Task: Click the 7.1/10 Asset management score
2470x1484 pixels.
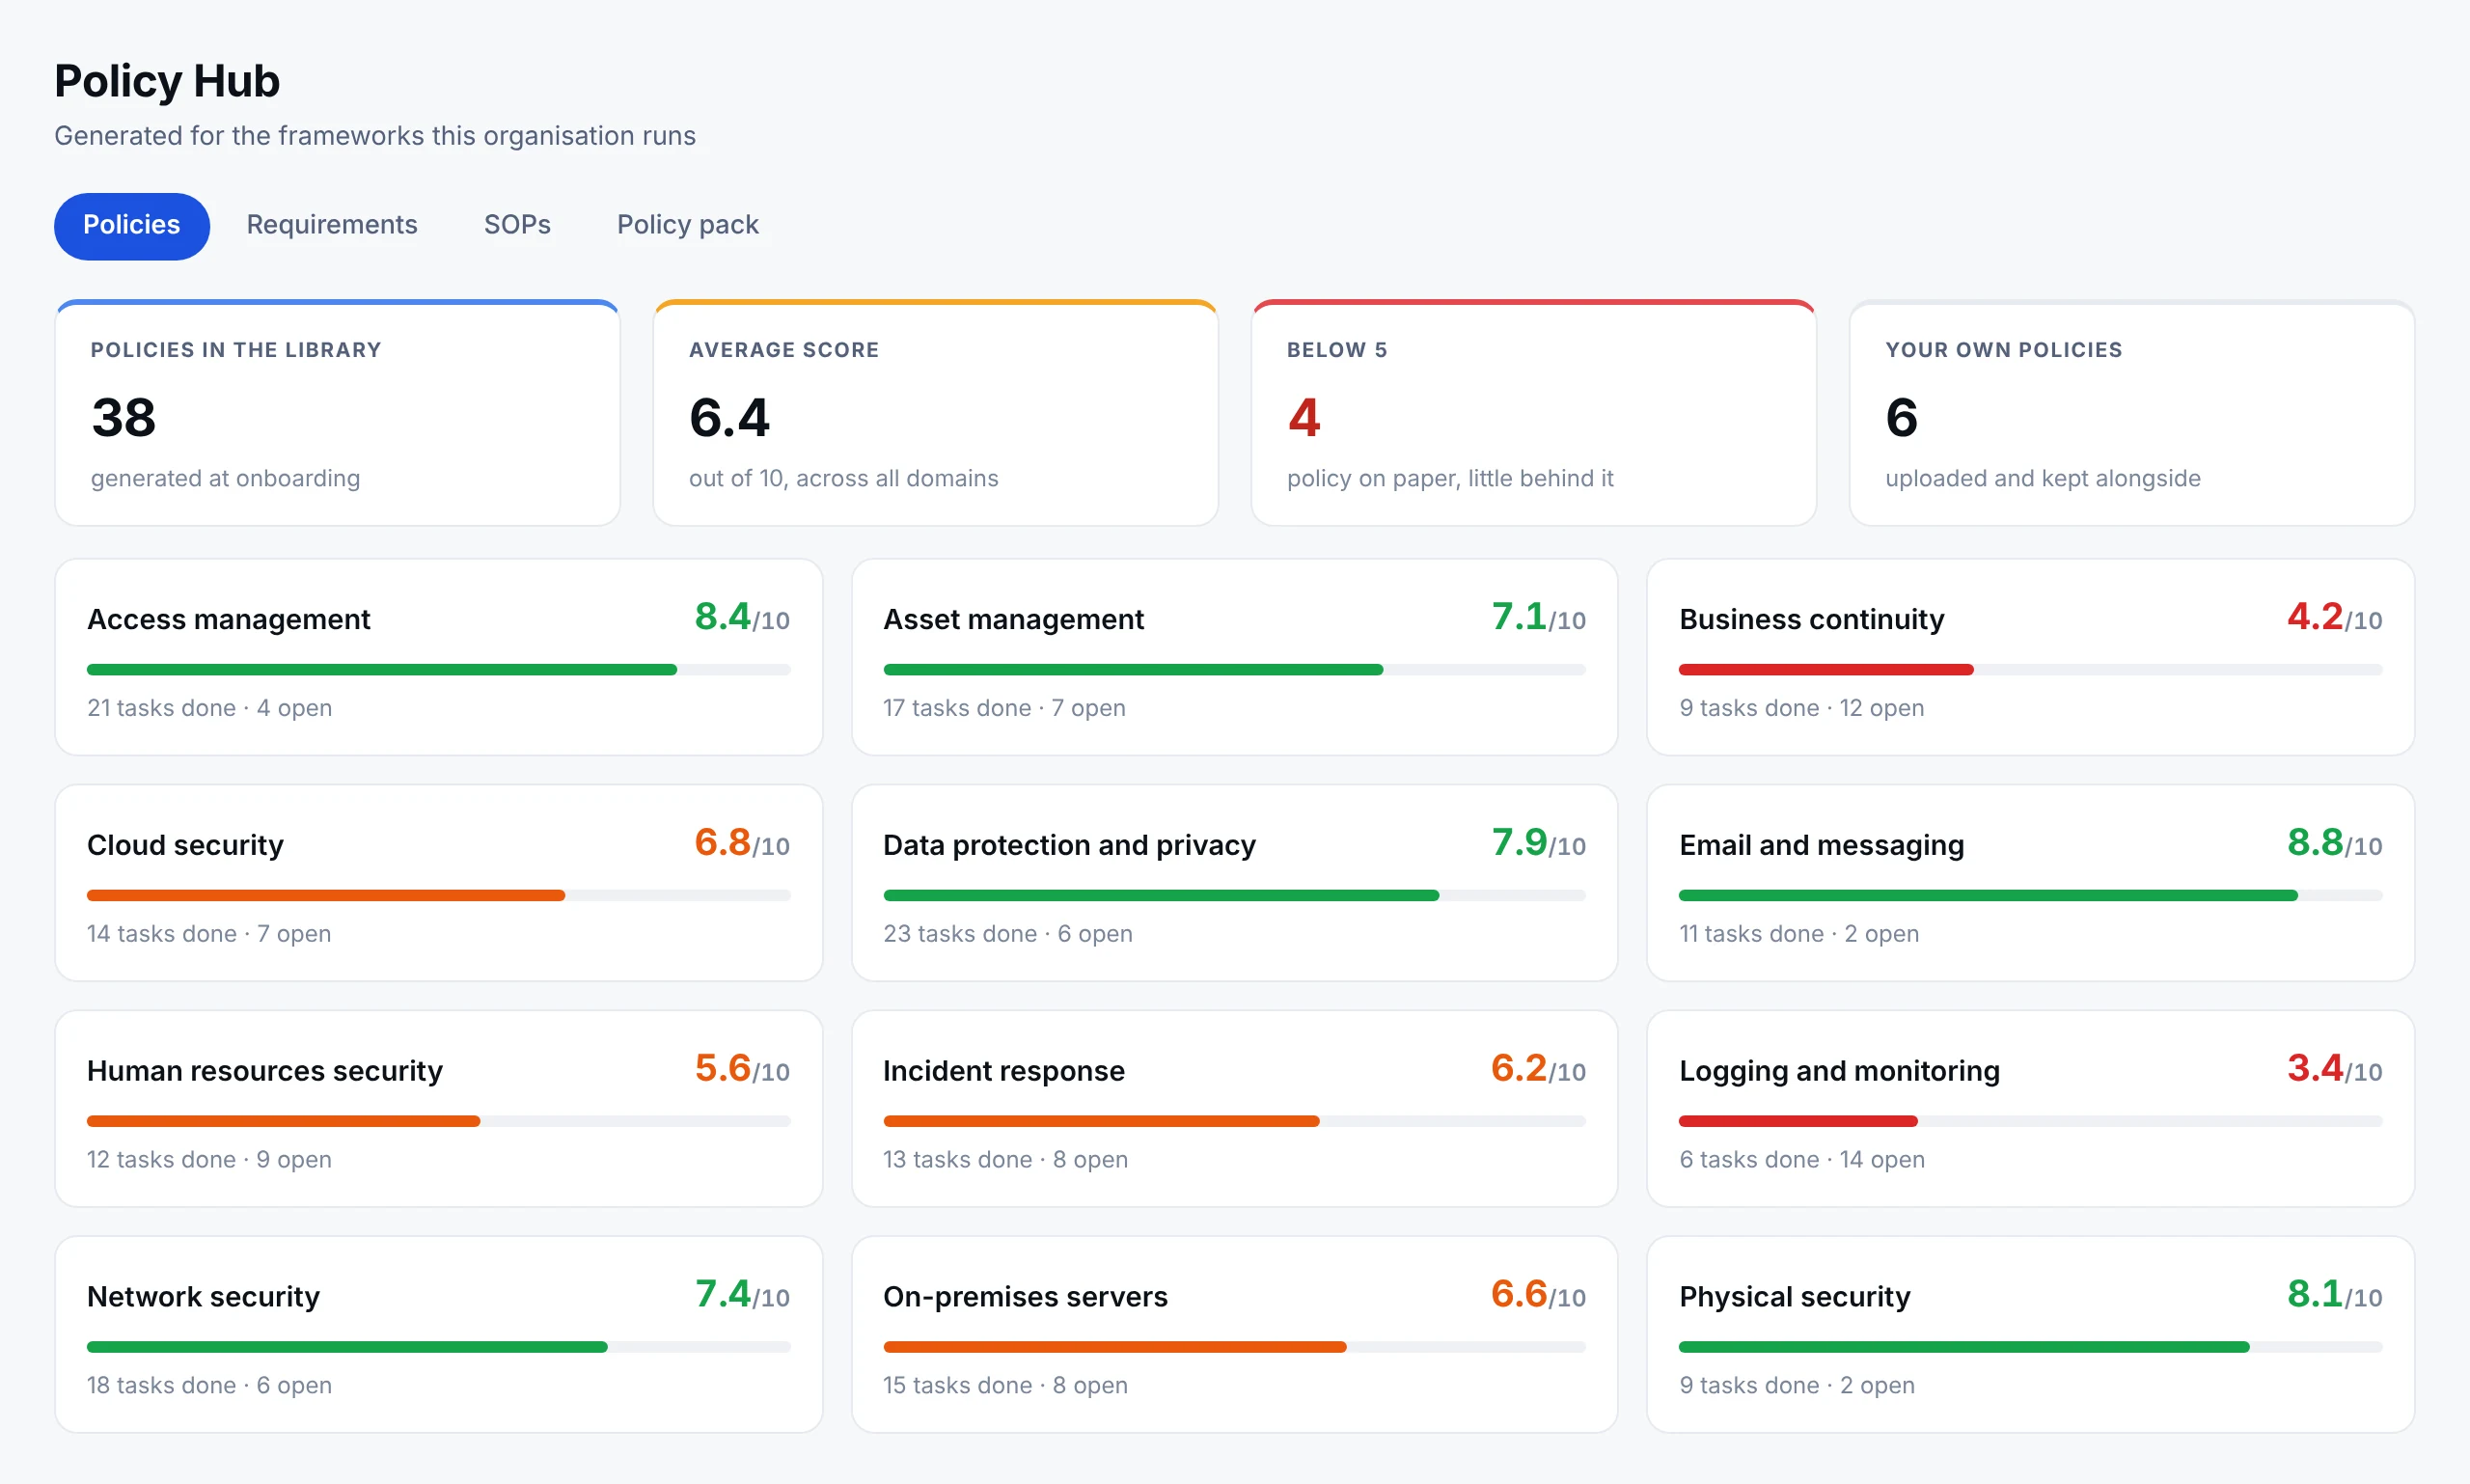Action: pyautogui.click(x=1538, y=617)
